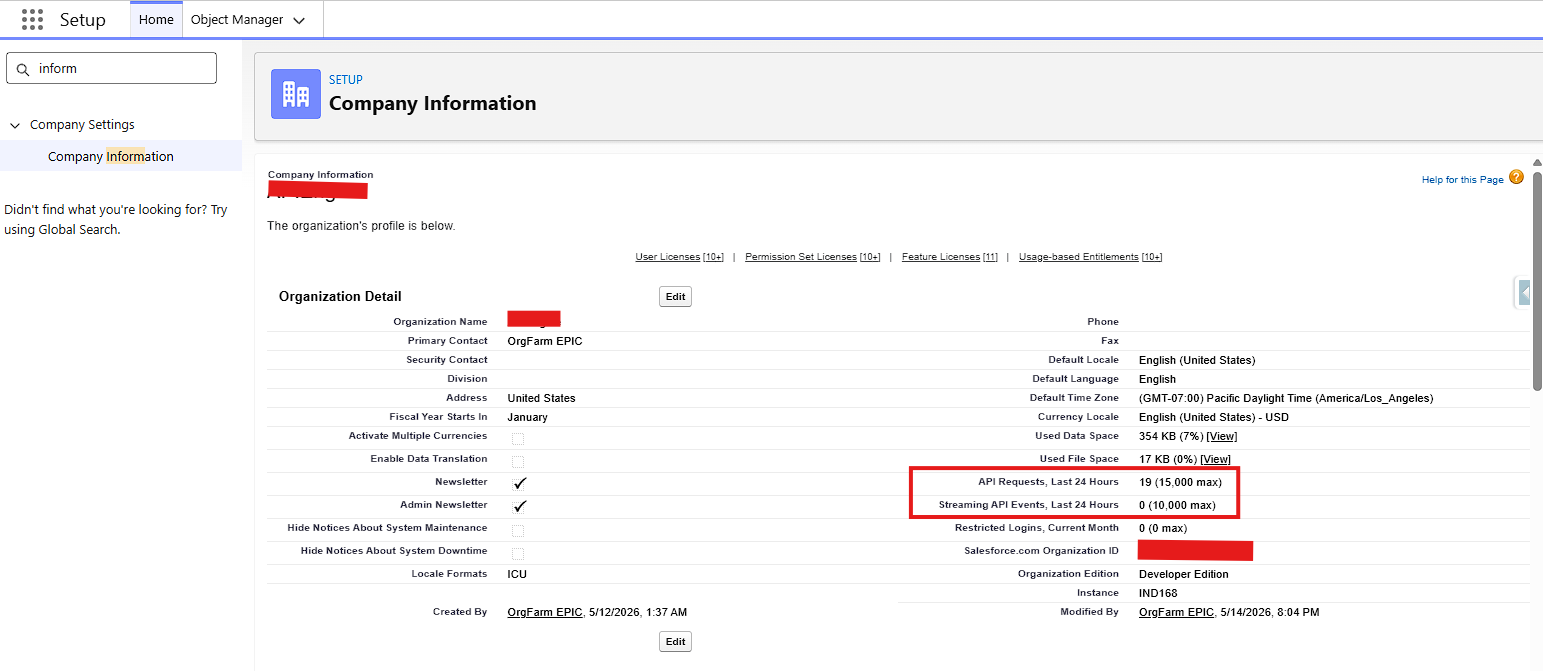Toggle the Newsletter checkmark
Image resolution: width=1543 pixels, height=671 pixels.
(x=520, y=483)
